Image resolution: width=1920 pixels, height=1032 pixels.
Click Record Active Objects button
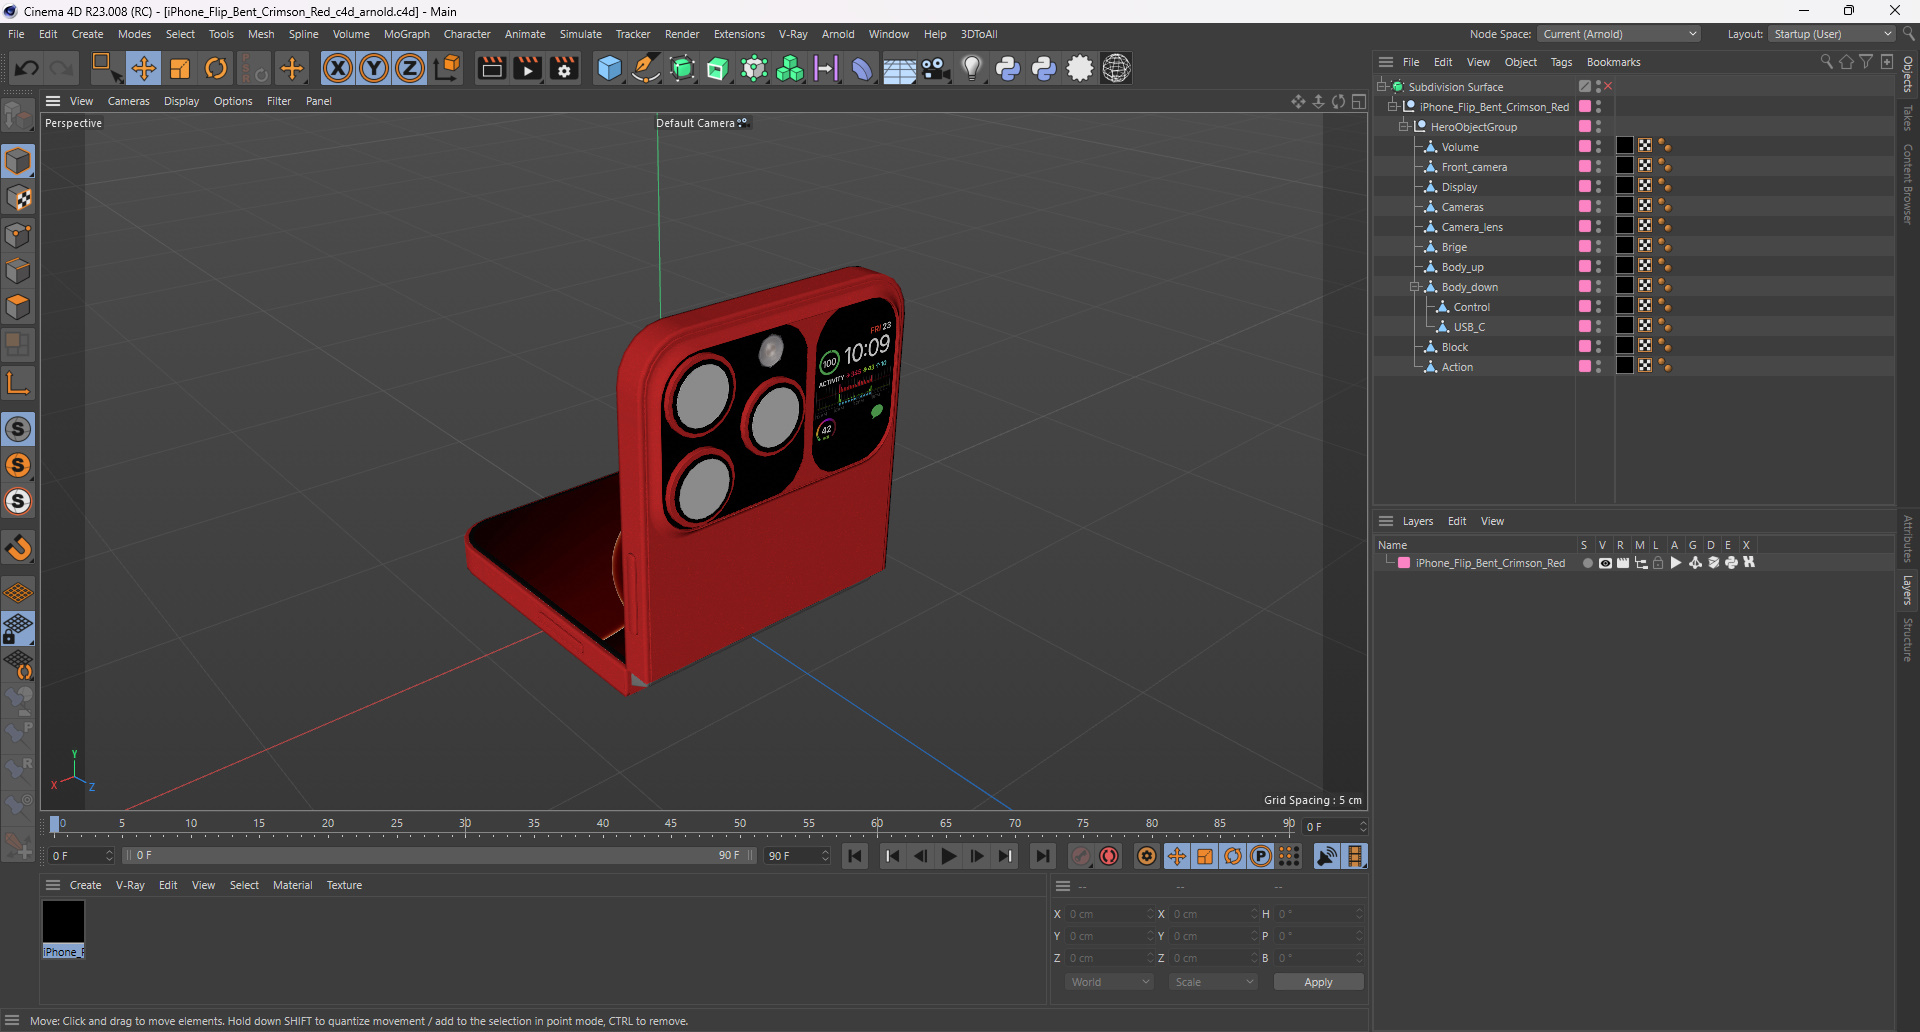point(1081,856)
